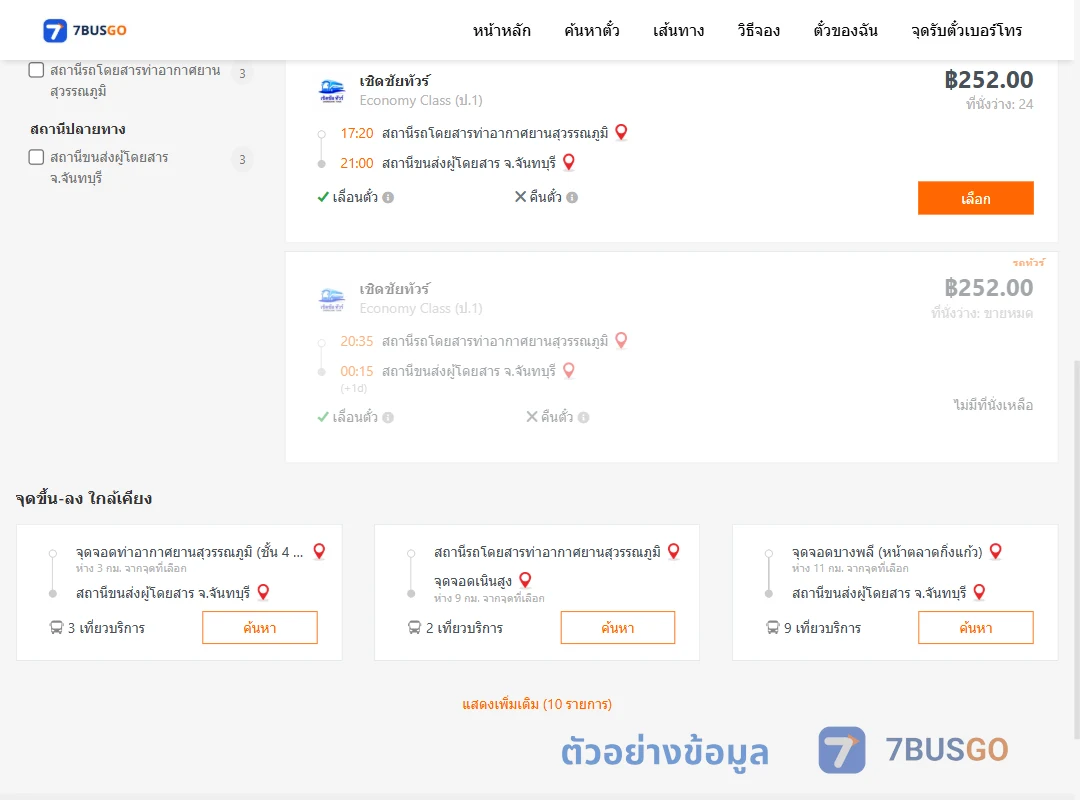Open map pin for 17:20 departure station
The width and height of the screenshot is (1080, 800).
click(x=621, y=132)
